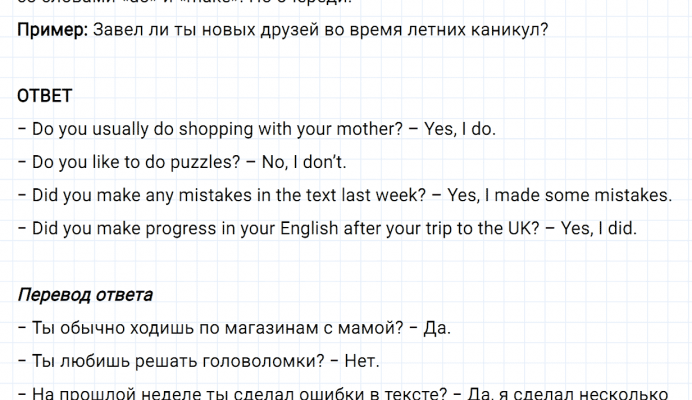Click the word "UK" in the text
The width and height of the screenshot is (692, 400).
(516, 228)
